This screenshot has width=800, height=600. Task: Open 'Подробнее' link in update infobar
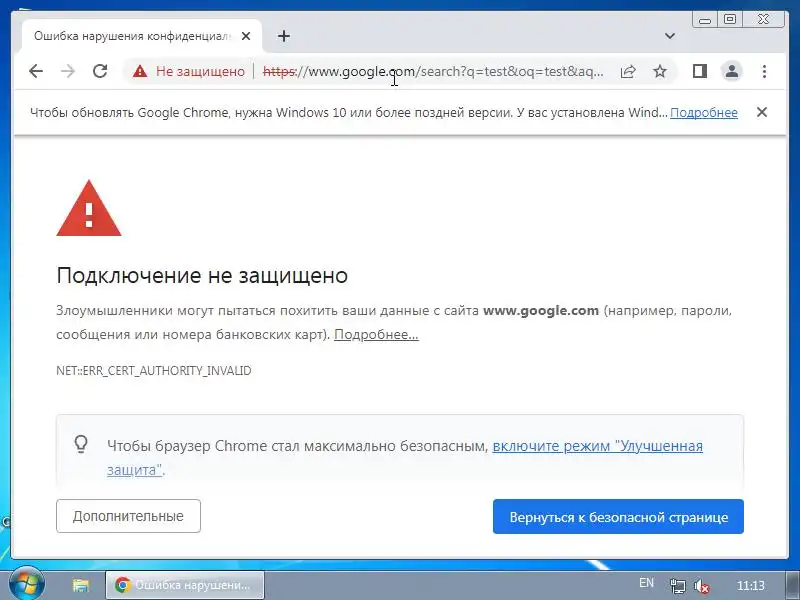[x=704, y=113]
